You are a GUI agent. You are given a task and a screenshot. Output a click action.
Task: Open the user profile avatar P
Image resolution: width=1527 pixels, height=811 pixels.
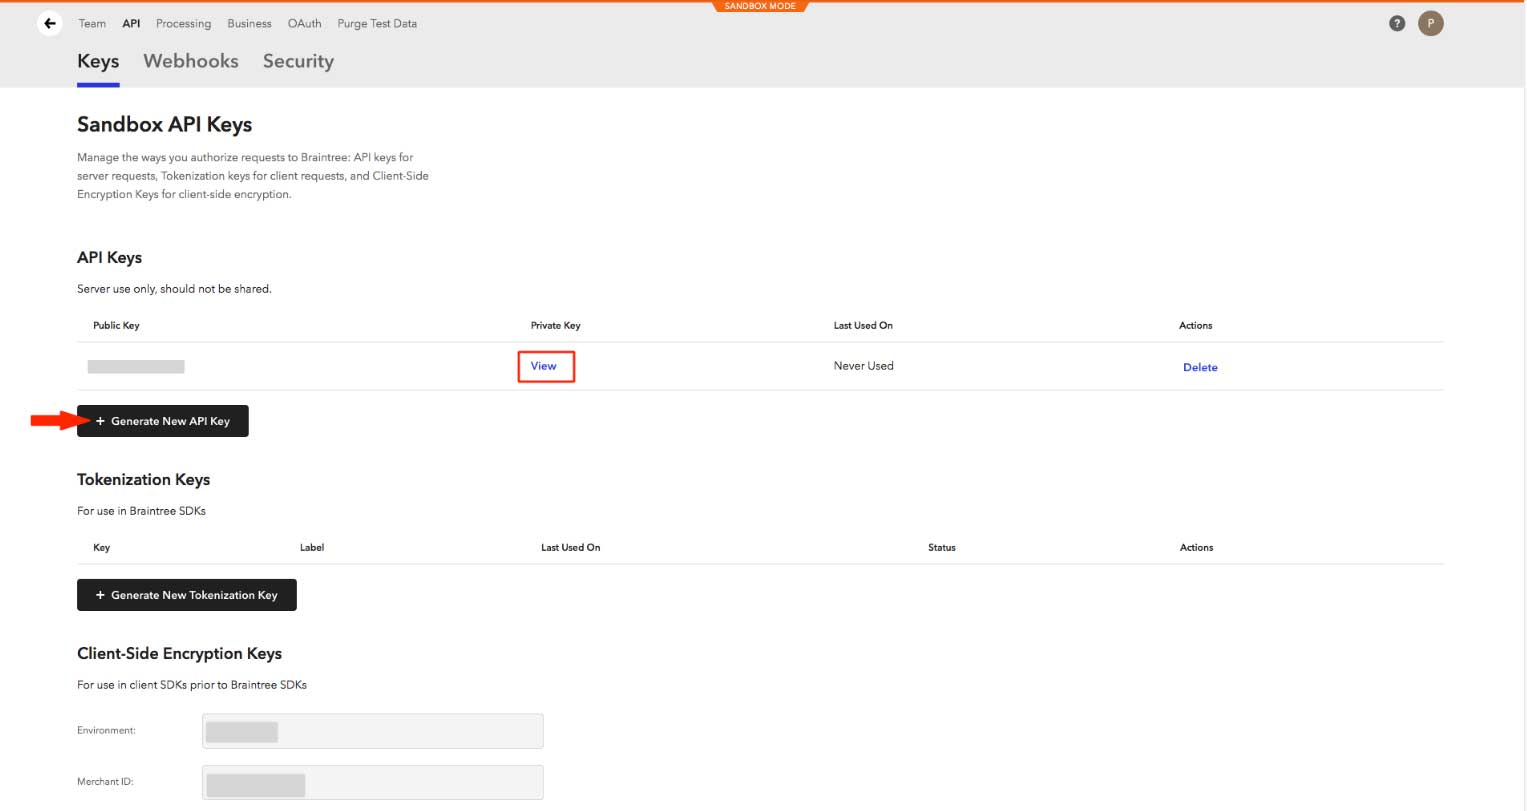1430,23
